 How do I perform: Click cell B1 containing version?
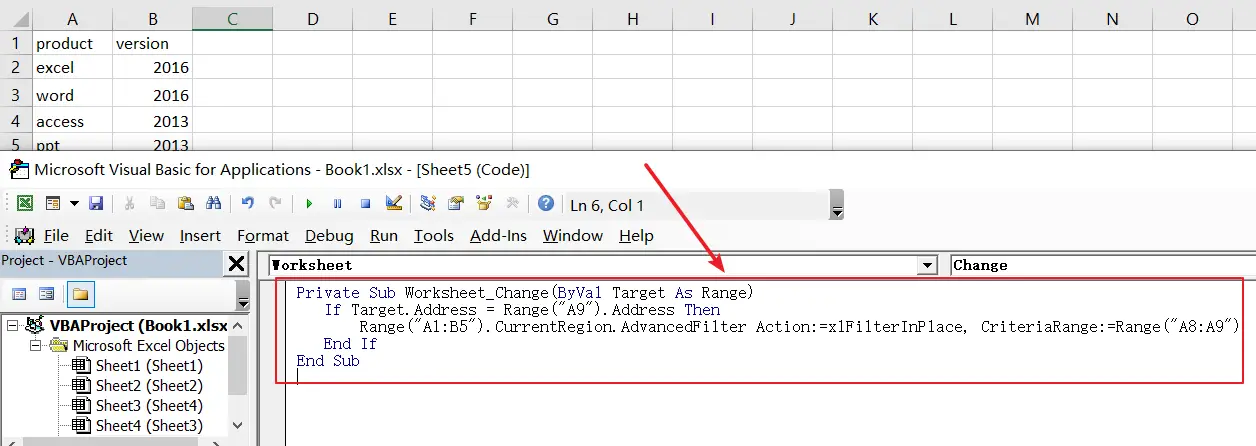pos(153,43)
